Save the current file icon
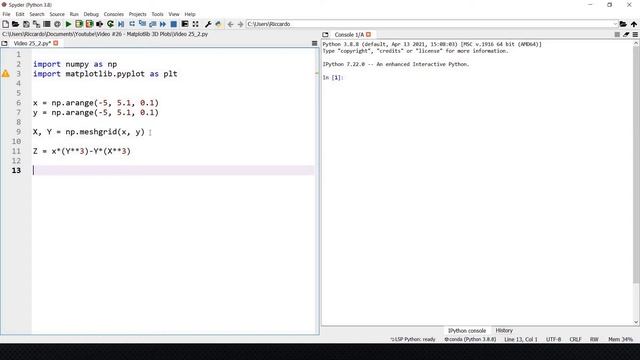The width and height of the screenshot is (640, 360). 26,24
